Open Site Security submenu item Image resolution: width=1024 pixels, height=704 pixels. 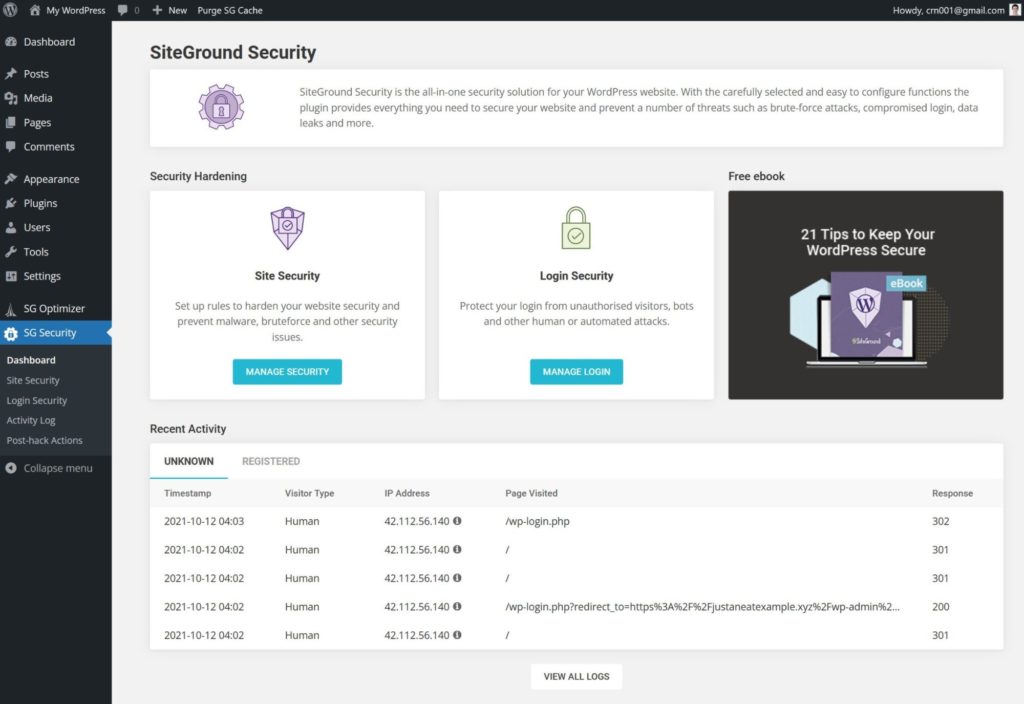coord(33,380)
